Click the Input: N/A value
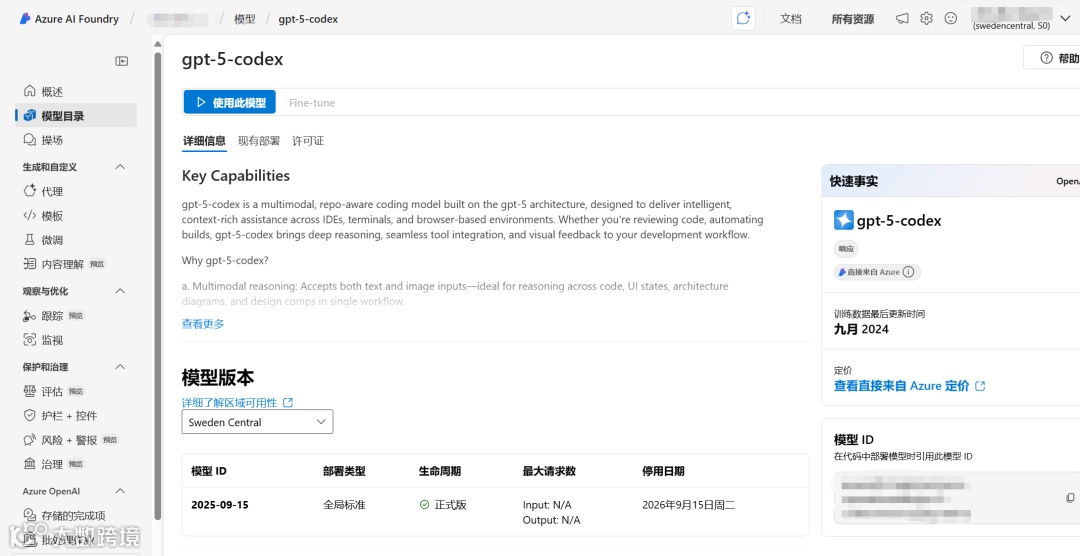The image size is (1080, 556). click(547, 505)
